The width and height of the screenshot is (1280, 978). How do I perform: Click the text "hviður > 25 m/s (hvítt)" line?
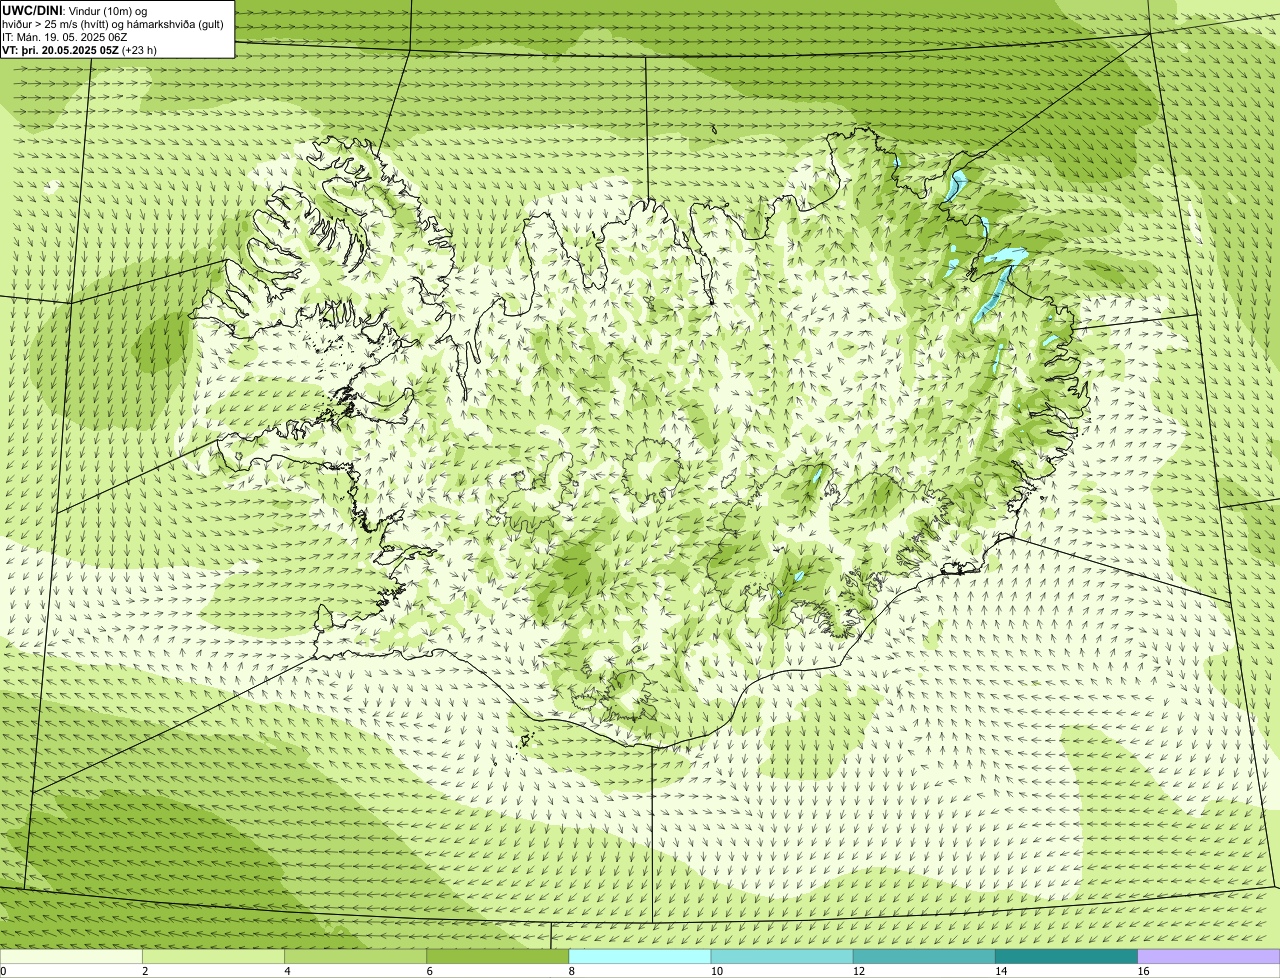tap(113, 24)
